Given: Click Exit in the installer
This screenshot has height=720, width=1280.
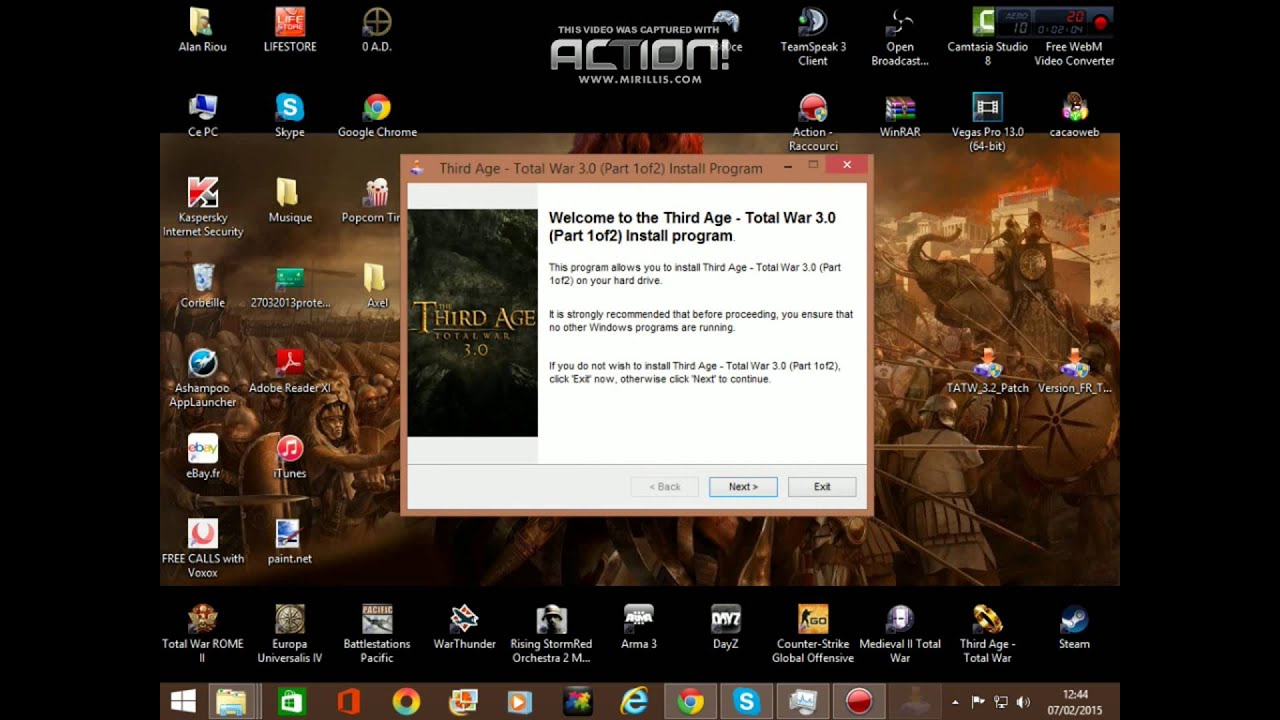Looking at the screenshot, I should point(822,487).
